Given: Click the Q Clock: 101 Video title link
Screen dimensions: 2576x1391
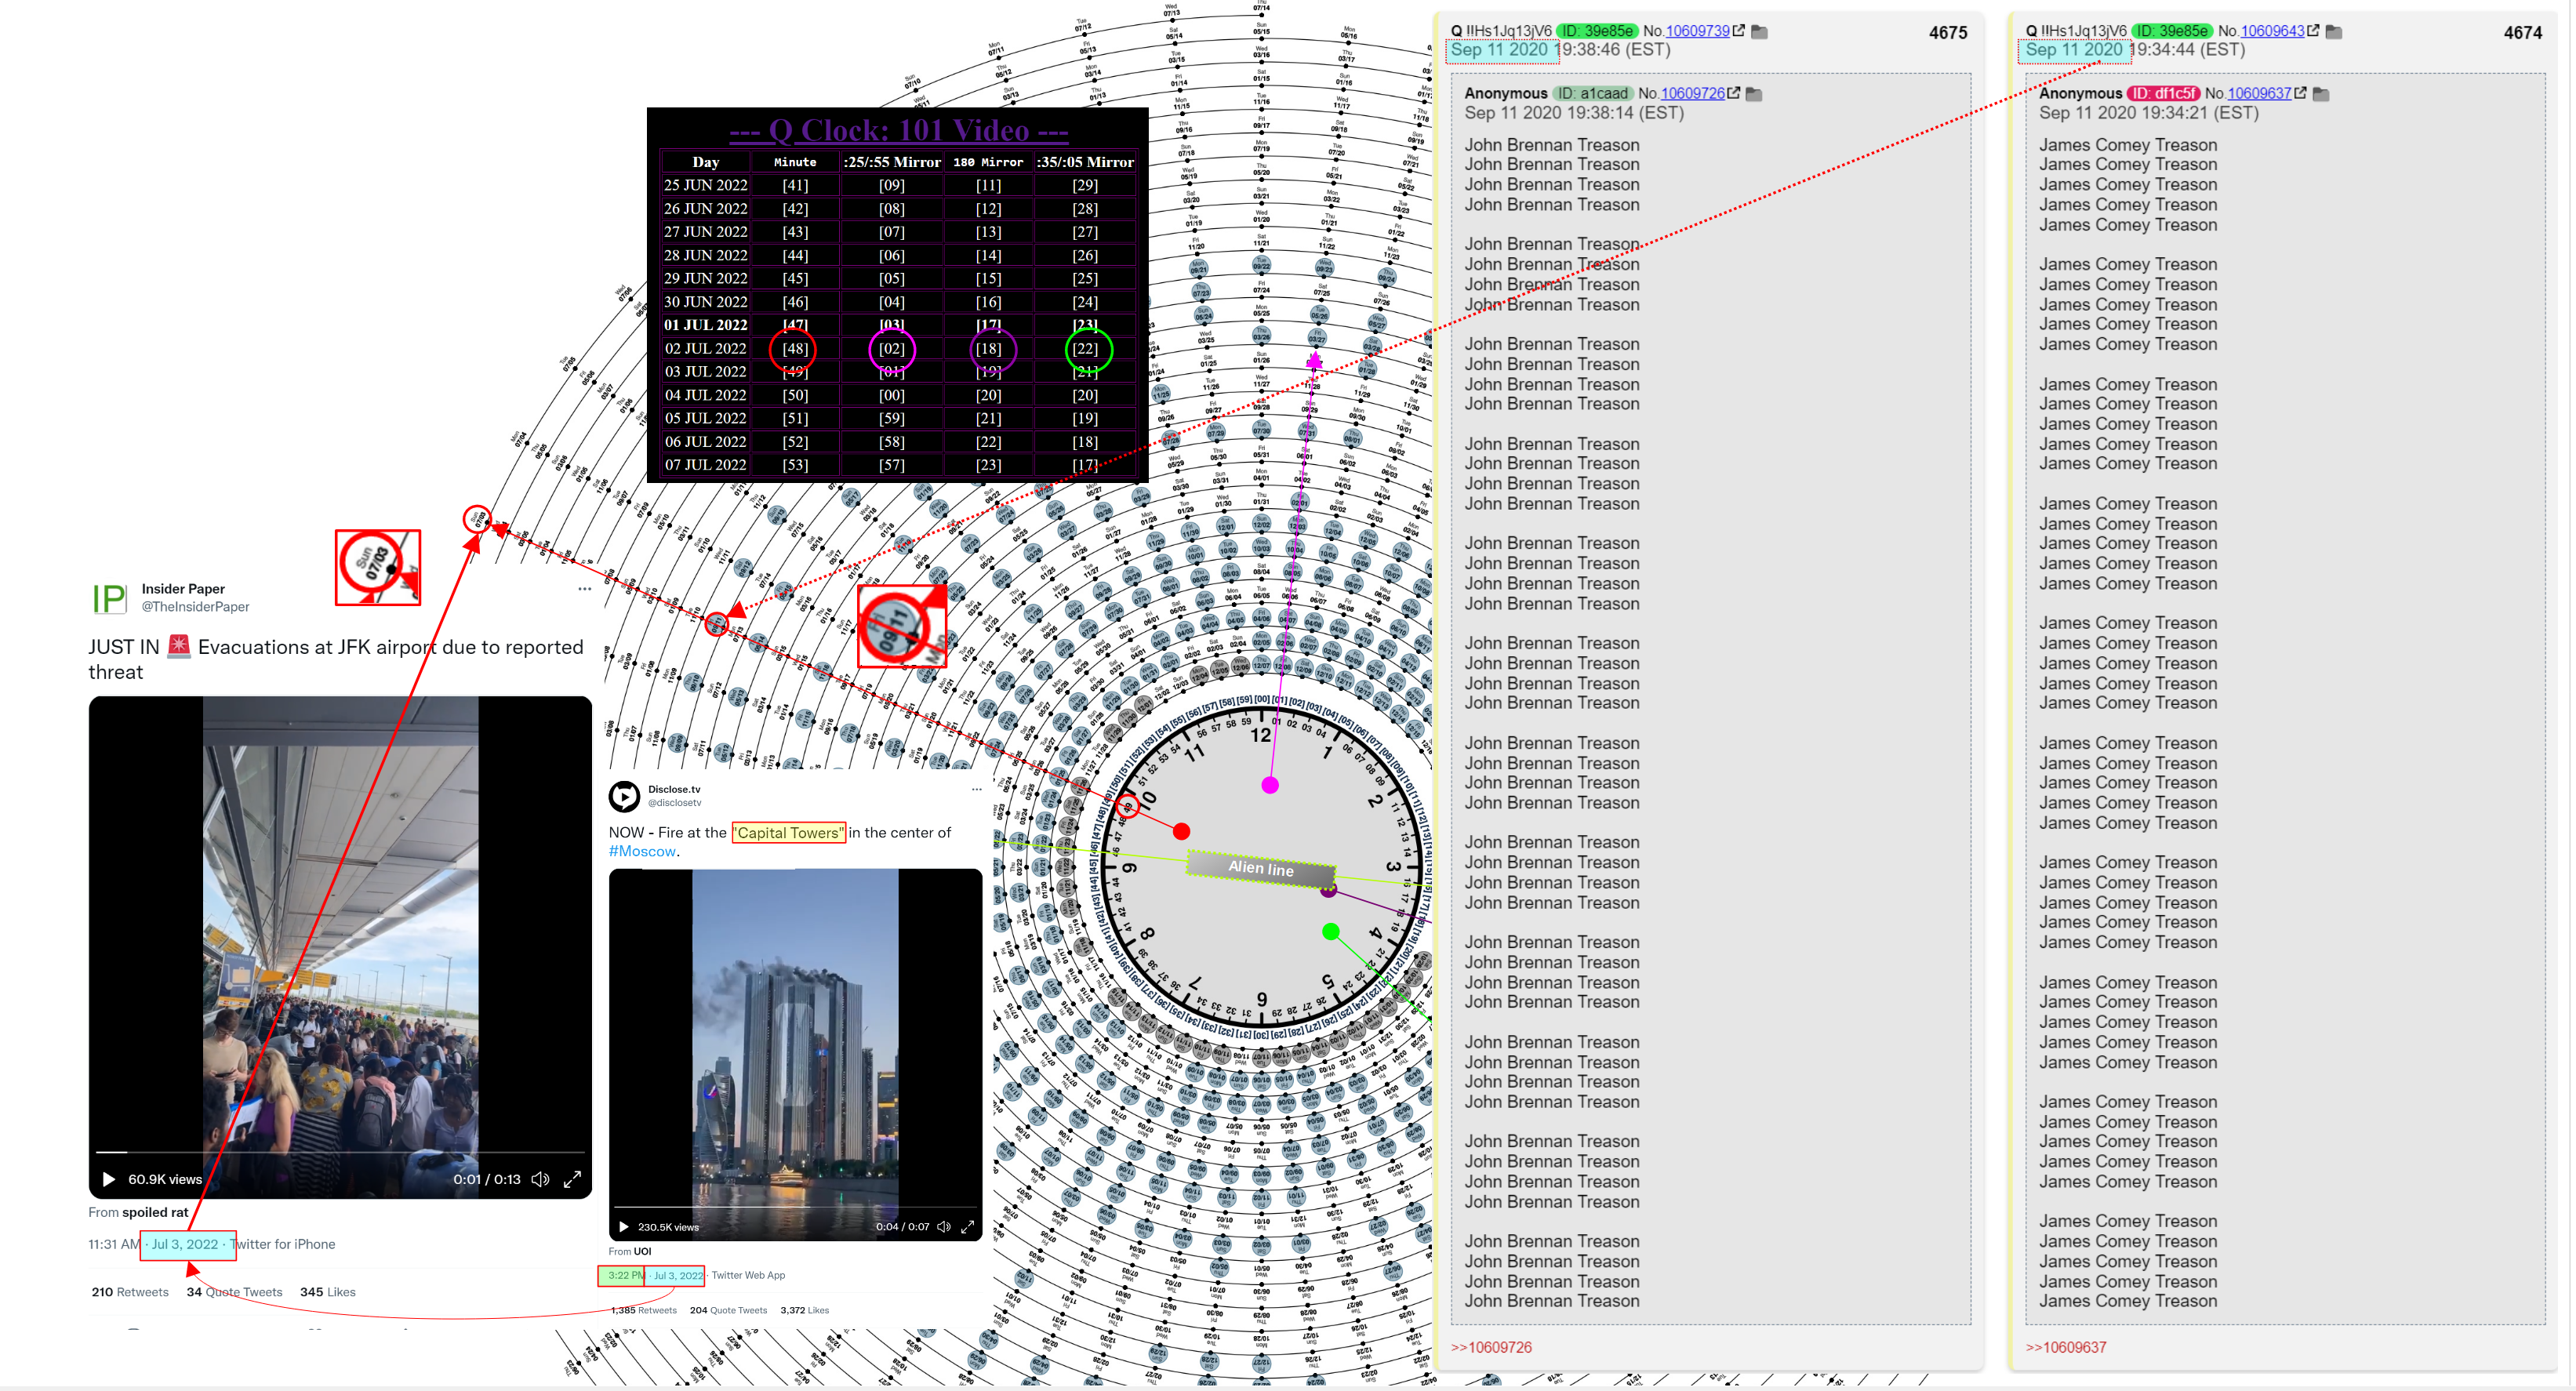Looking at the screenshot, I should [898, 130].
